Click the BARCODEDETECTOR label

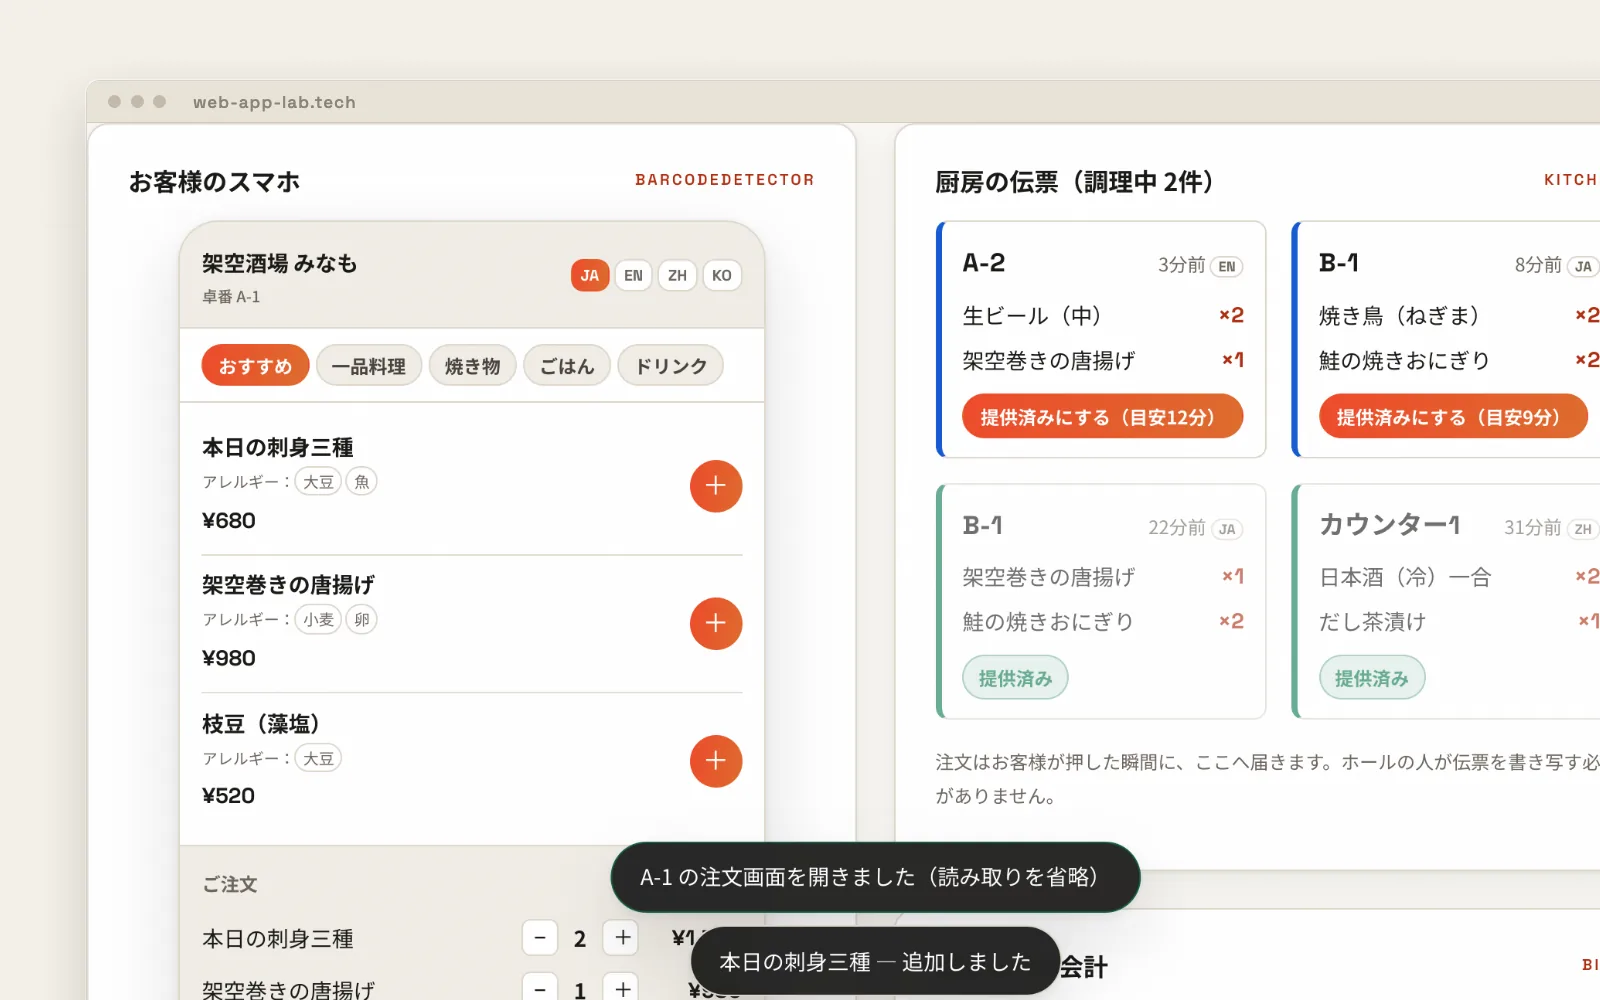click(x=725, y=180)
